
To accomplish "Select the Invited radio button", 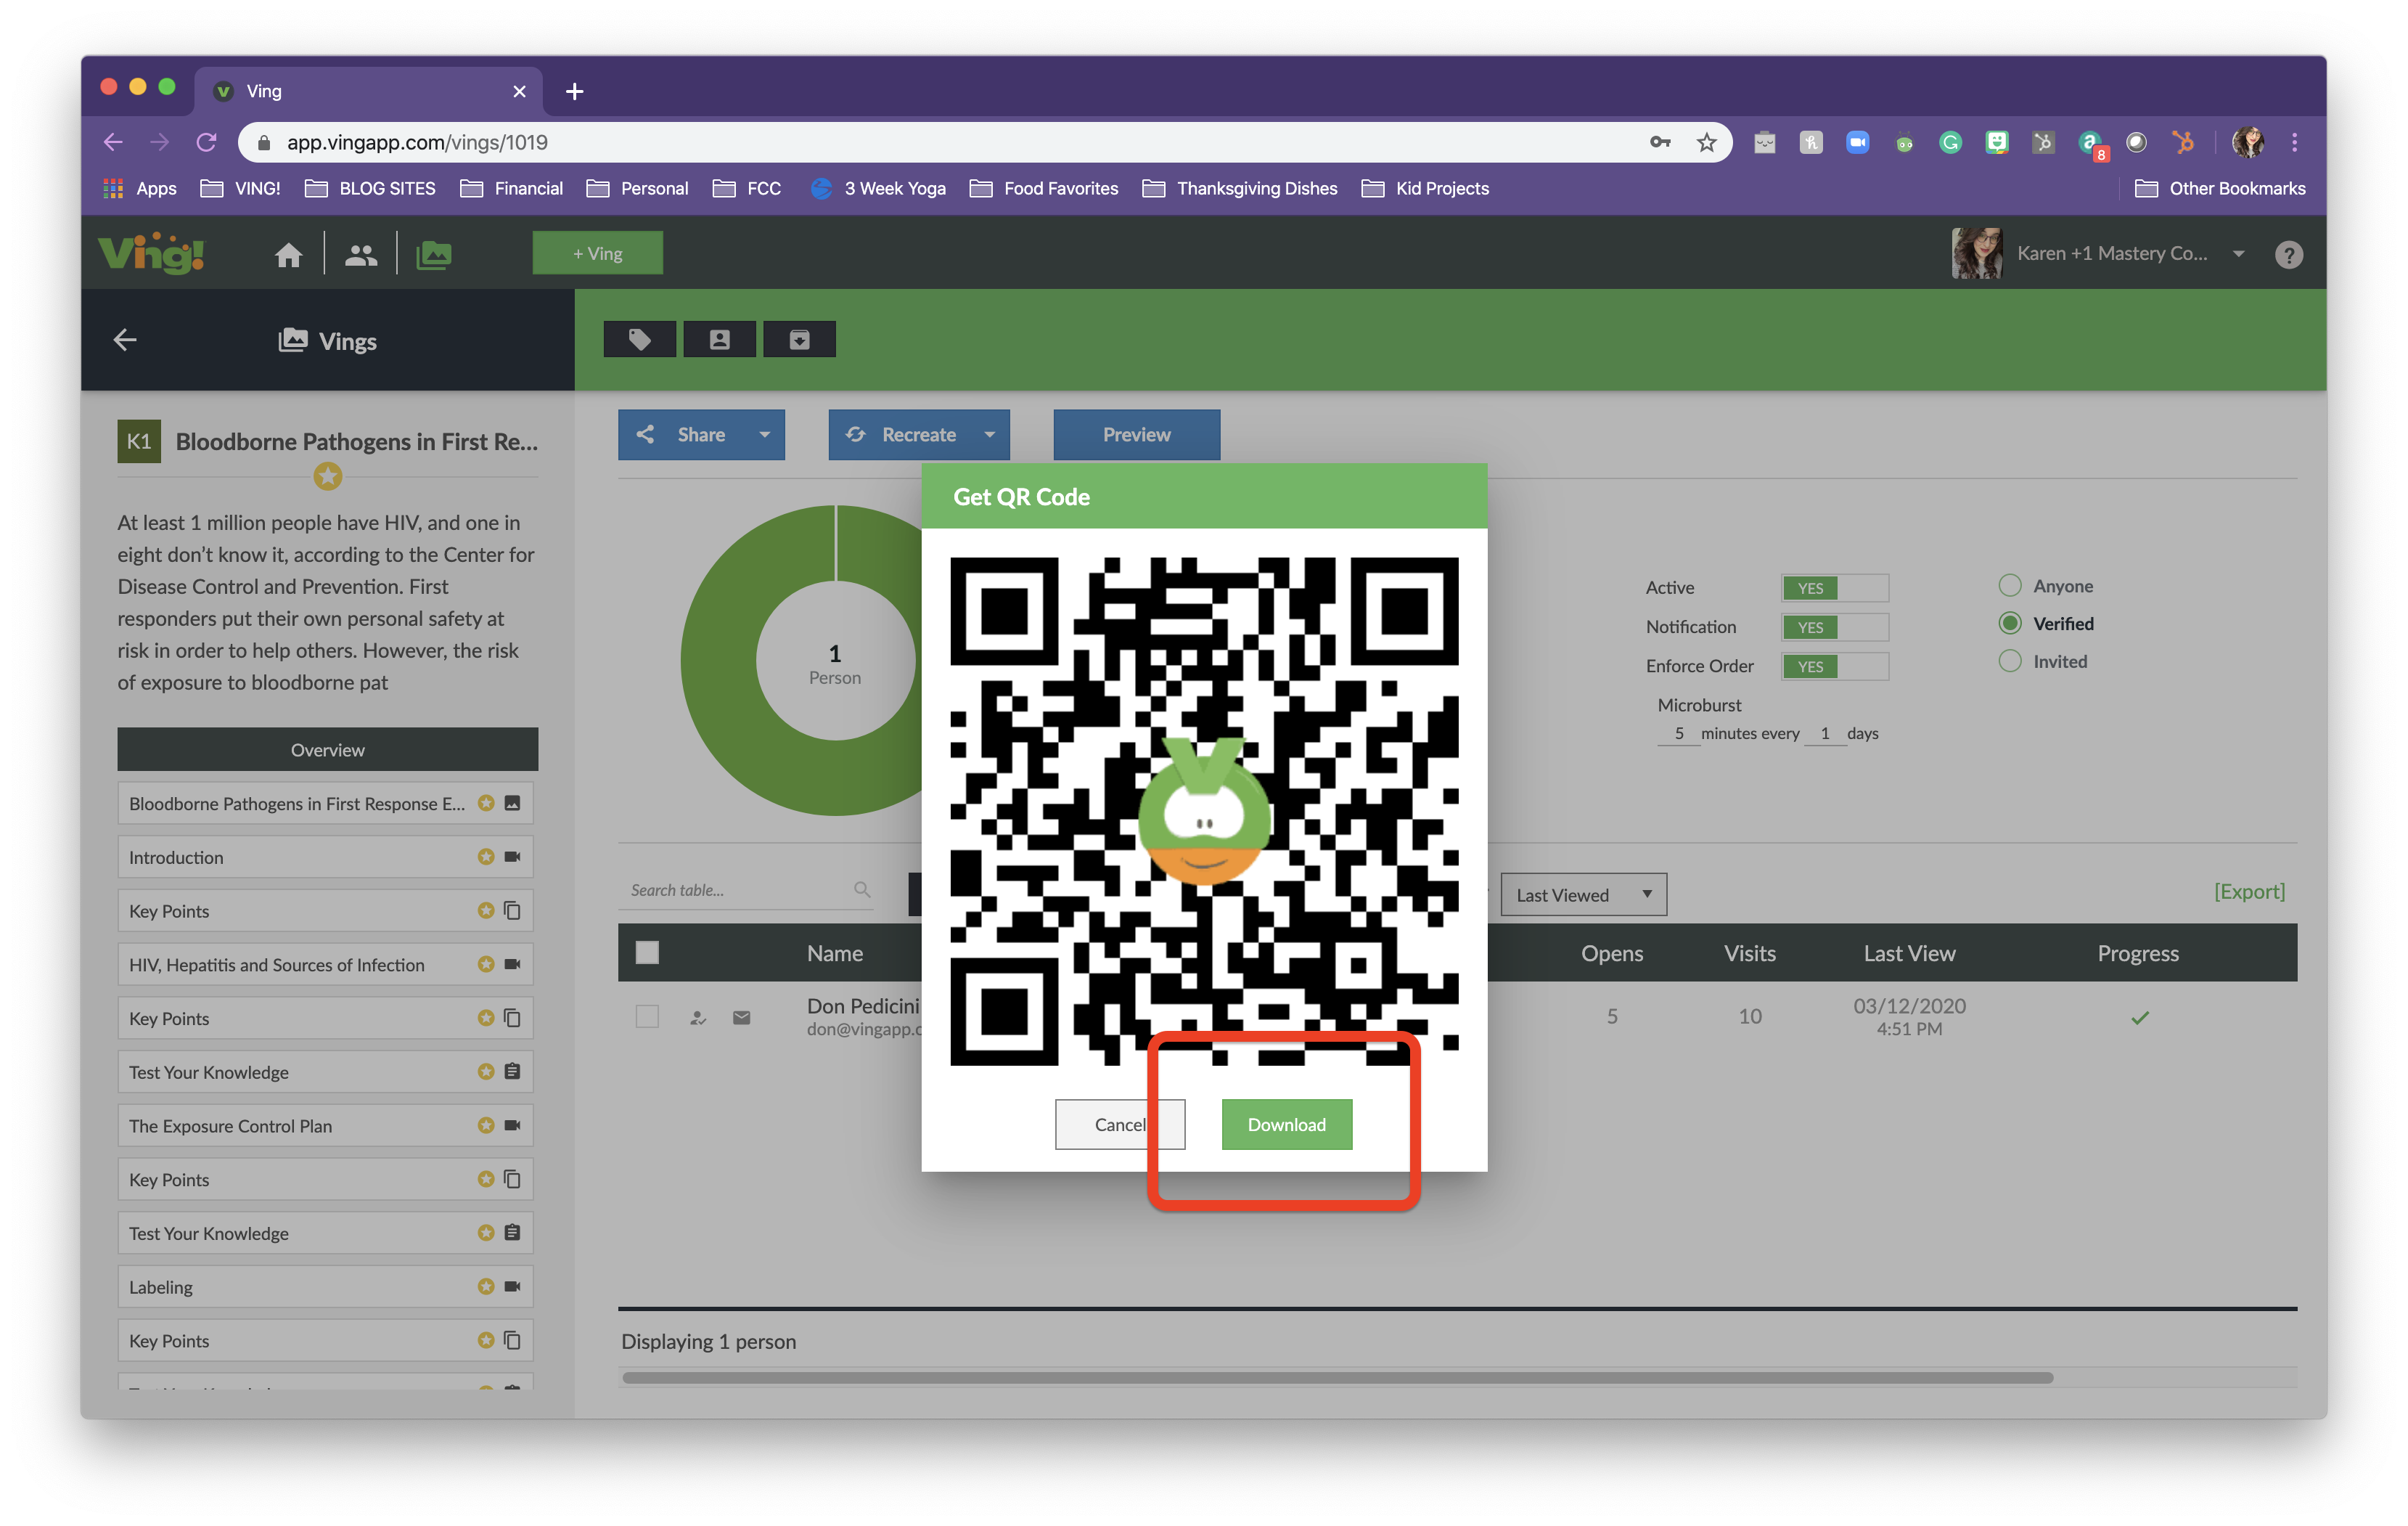I will click(x=2009, y=661).
